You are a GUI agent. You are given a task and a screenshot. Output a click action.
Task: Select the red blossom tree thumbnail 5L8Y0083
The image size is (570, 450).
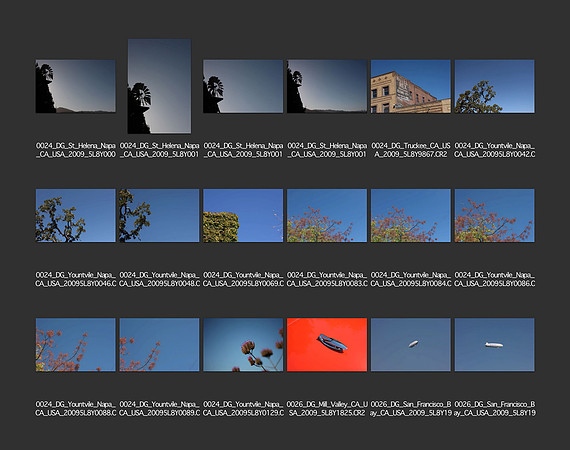click(327, 215)
